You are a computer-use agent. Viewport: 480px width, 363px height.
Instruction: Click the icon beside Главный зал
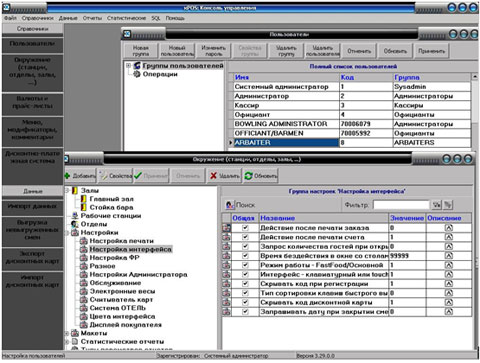(x=84, y=199)
